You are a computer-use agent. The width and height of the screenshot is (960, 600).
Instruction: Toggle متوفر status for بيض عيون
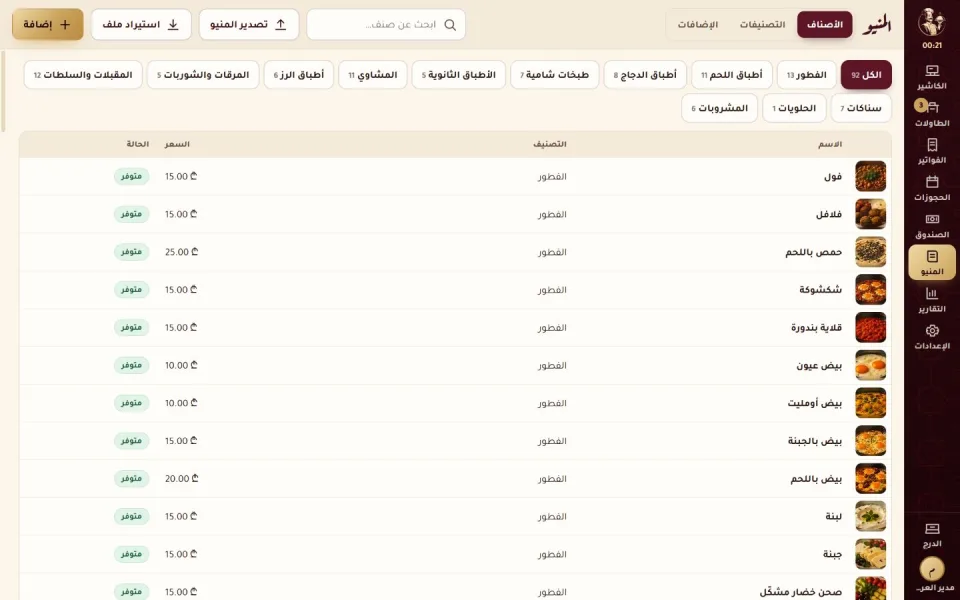click(132, 366)
